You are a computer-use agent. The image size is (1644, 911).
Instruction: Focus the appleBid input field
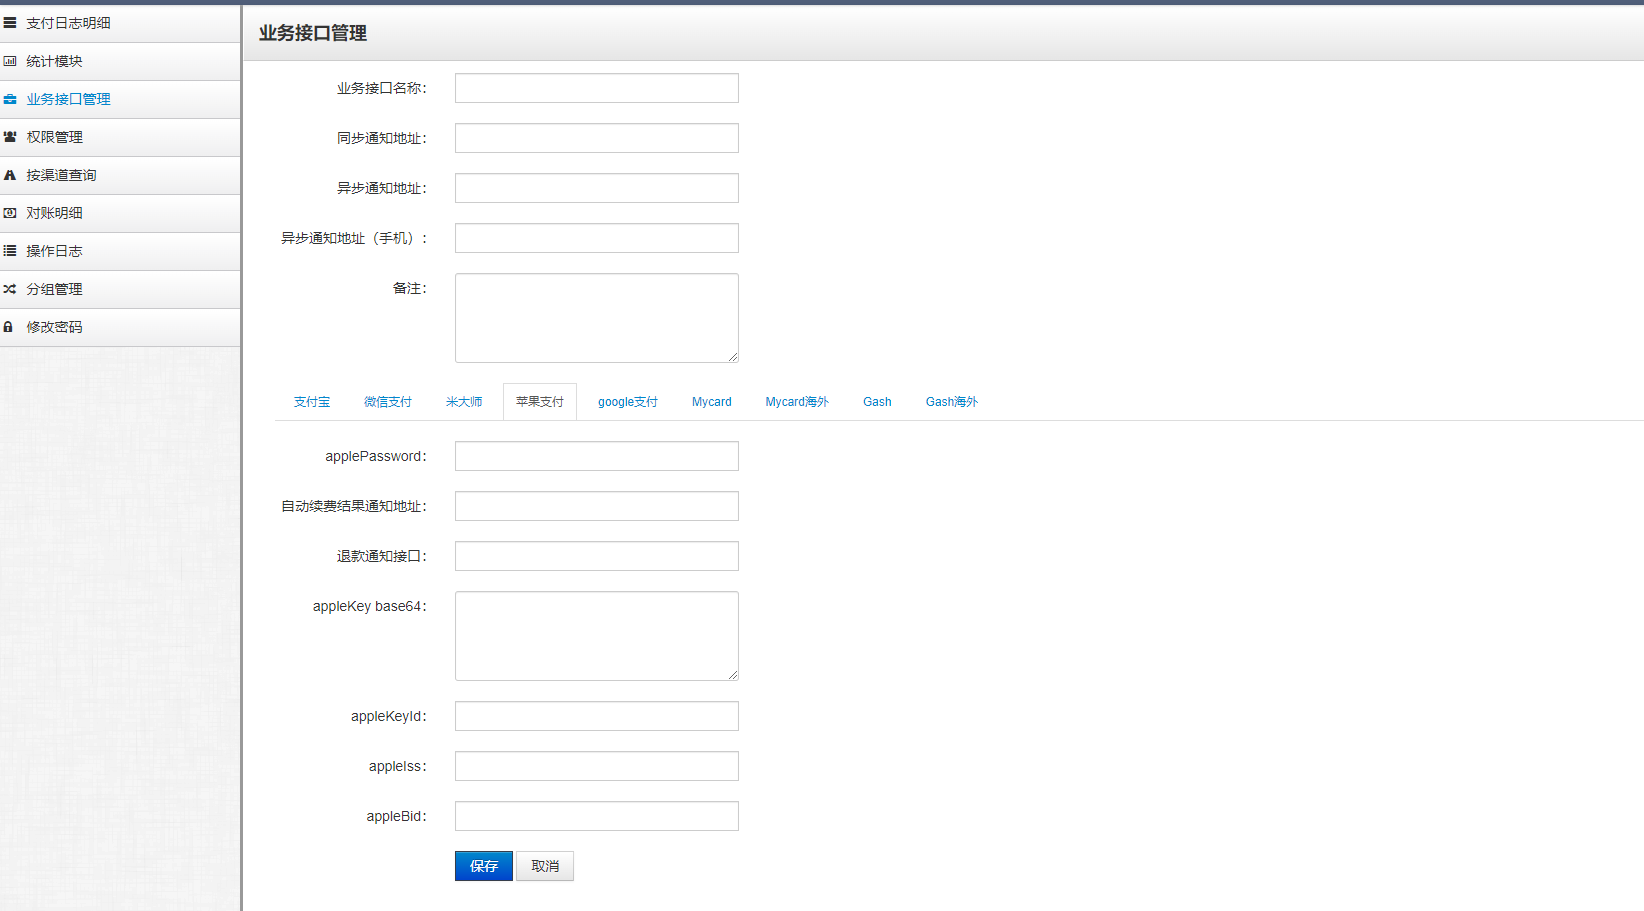tap(597, 816)
